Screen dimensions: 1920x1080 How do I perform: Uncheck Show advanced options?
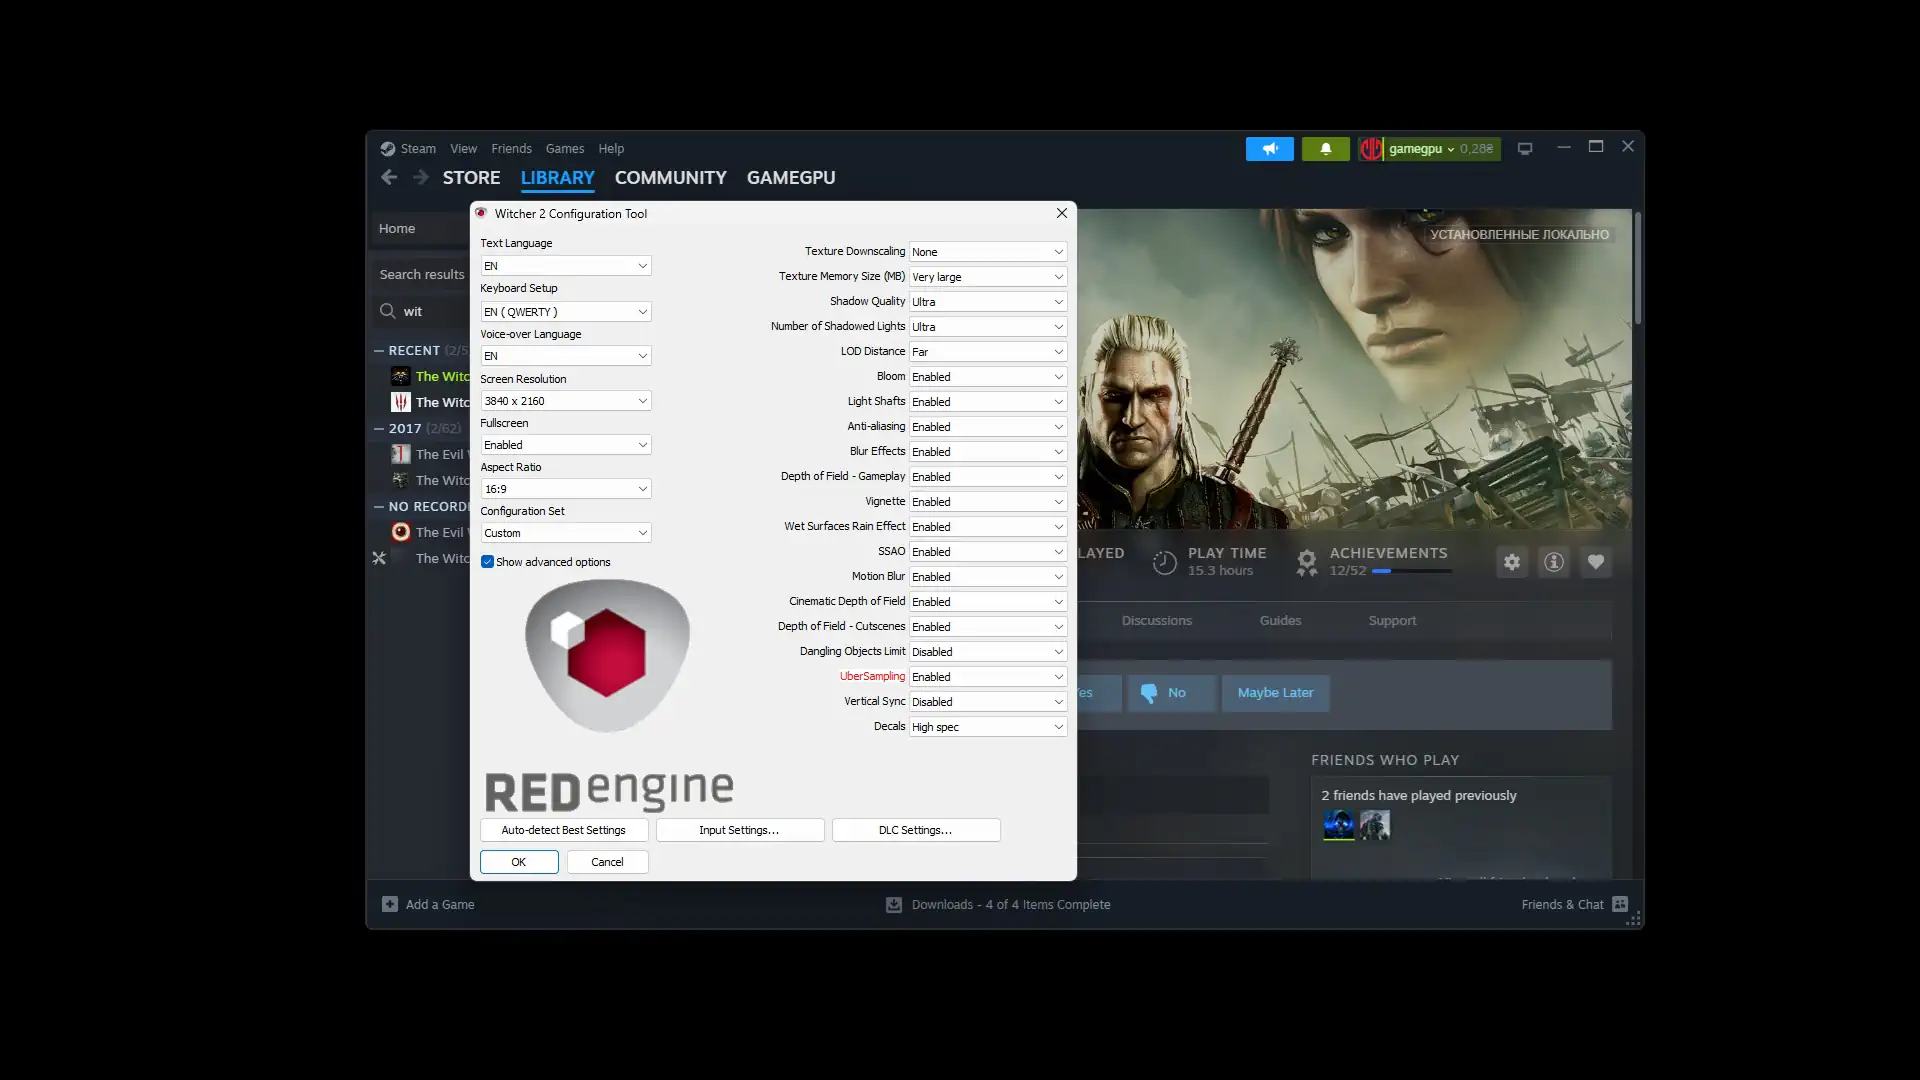point(487,562)
